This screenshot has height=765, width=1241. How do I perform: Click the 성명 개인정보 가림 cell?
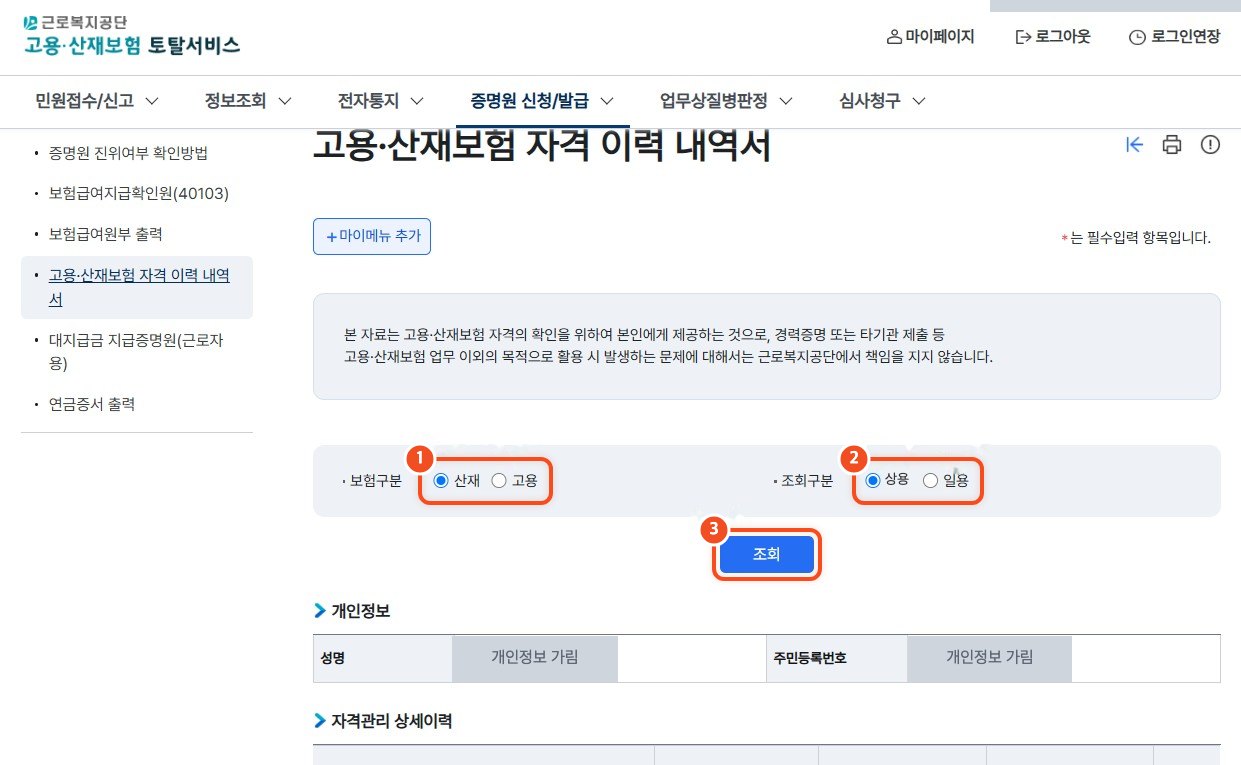point(535,658)
